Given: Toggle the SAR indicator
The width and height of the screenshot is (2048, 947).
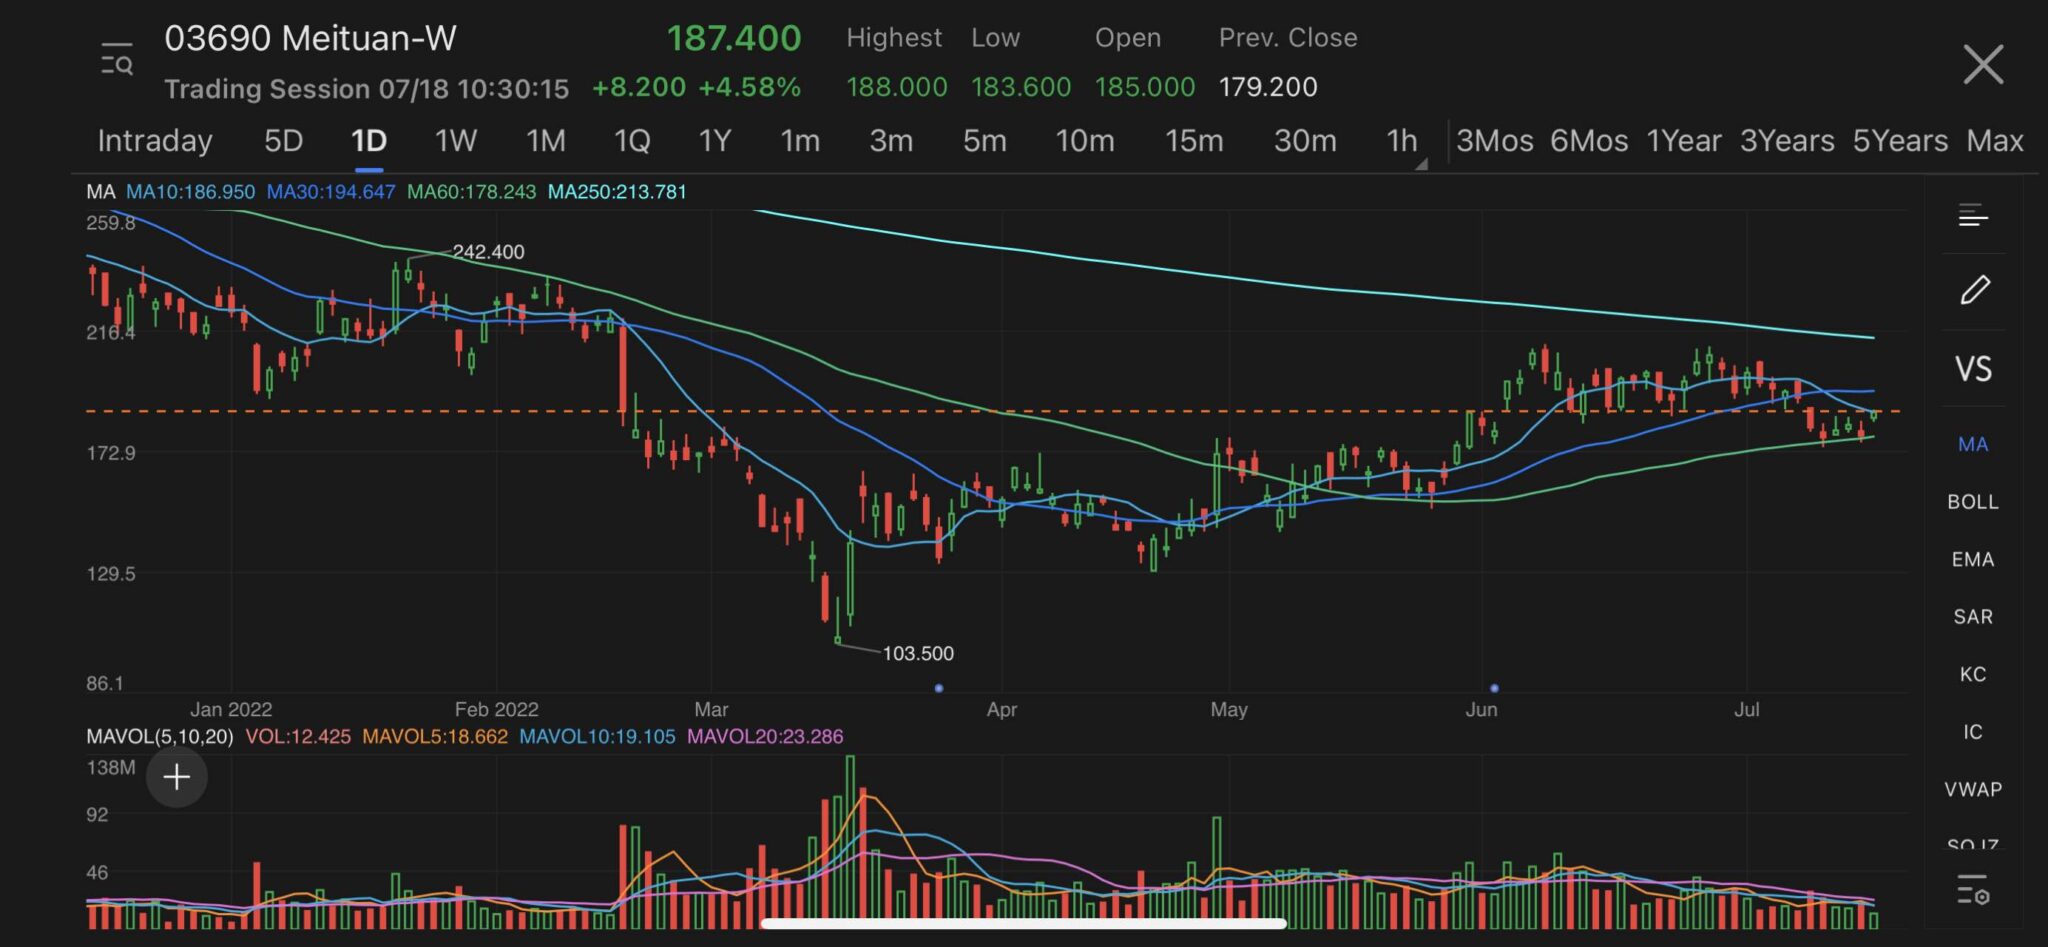Looking at the screenshot, I should click(1973, 617).
